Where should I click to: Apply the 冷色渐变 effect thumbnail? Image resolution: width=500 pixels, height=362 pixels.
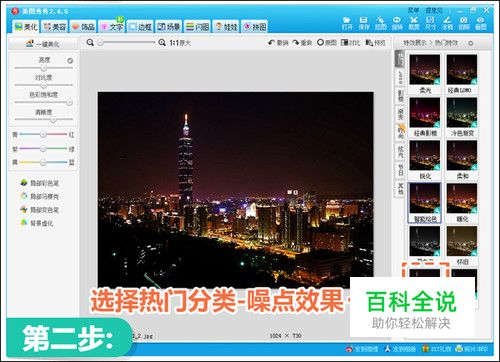tap(462, 113)
